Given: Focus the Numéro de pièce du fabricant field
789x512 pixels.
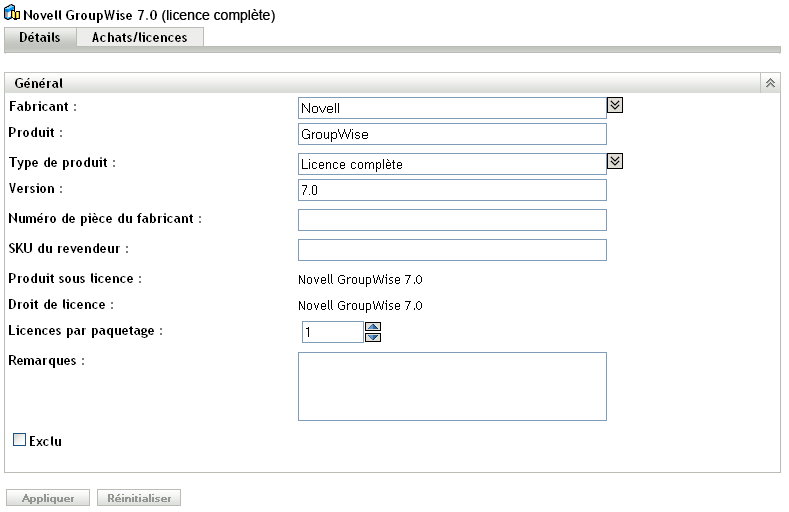Looking at the screenshot, I should tap(452, 220).
